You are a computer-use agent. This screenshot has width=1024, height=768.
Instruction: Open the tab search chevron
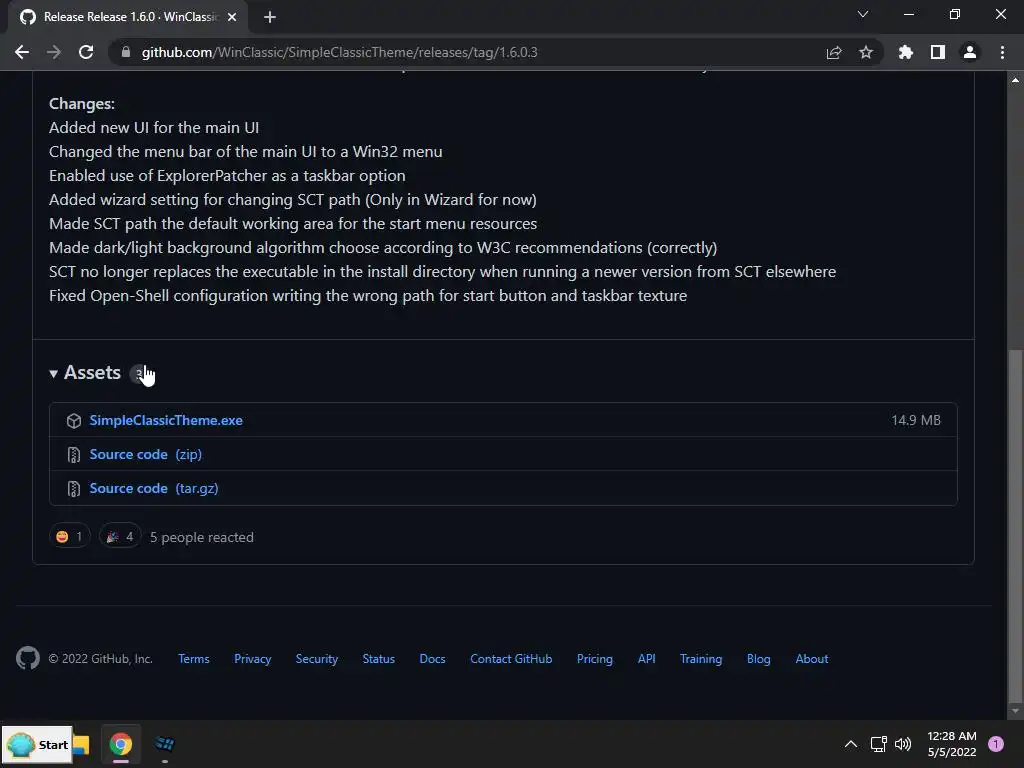coord(863,14)
